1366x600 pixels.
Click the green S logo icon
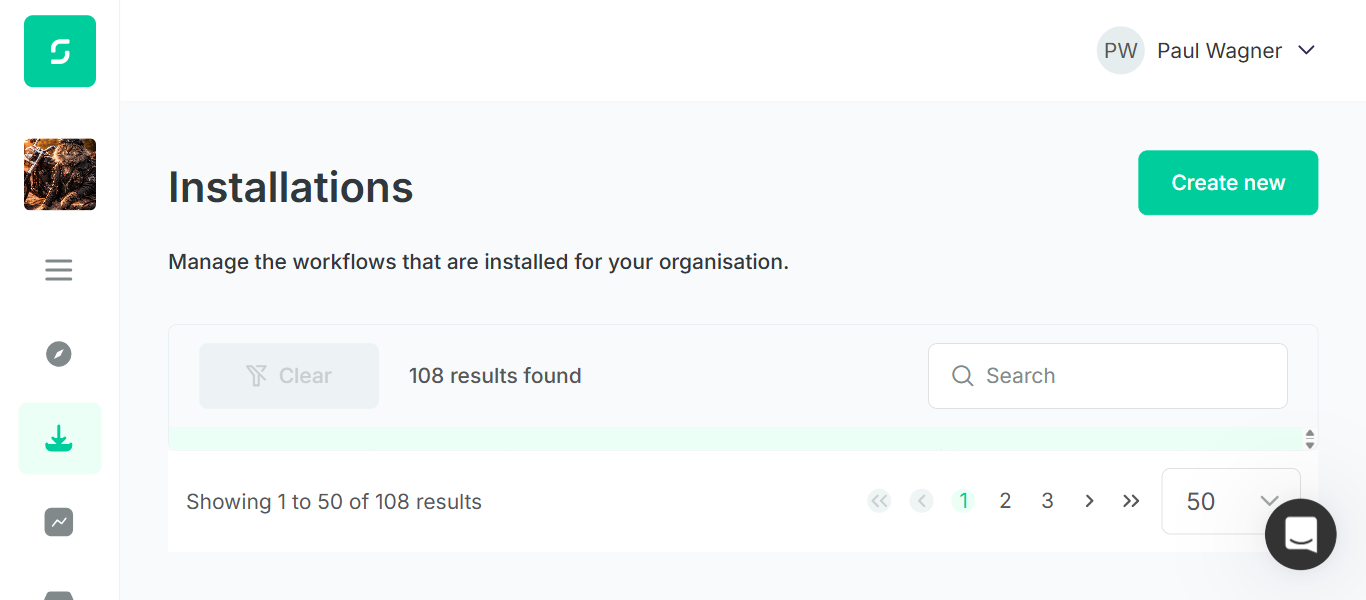coord(60,51)
